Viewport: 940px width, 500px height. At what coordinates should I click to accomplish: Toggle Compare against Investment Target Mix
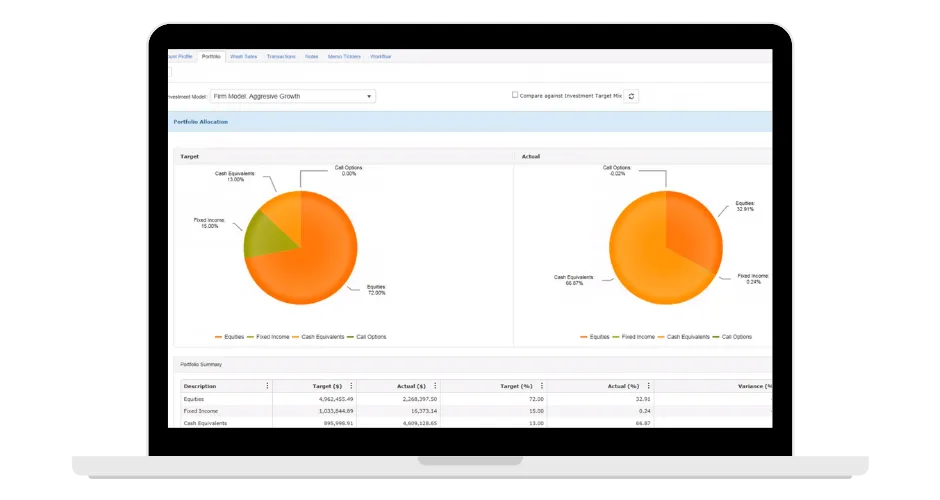[515, 95]
